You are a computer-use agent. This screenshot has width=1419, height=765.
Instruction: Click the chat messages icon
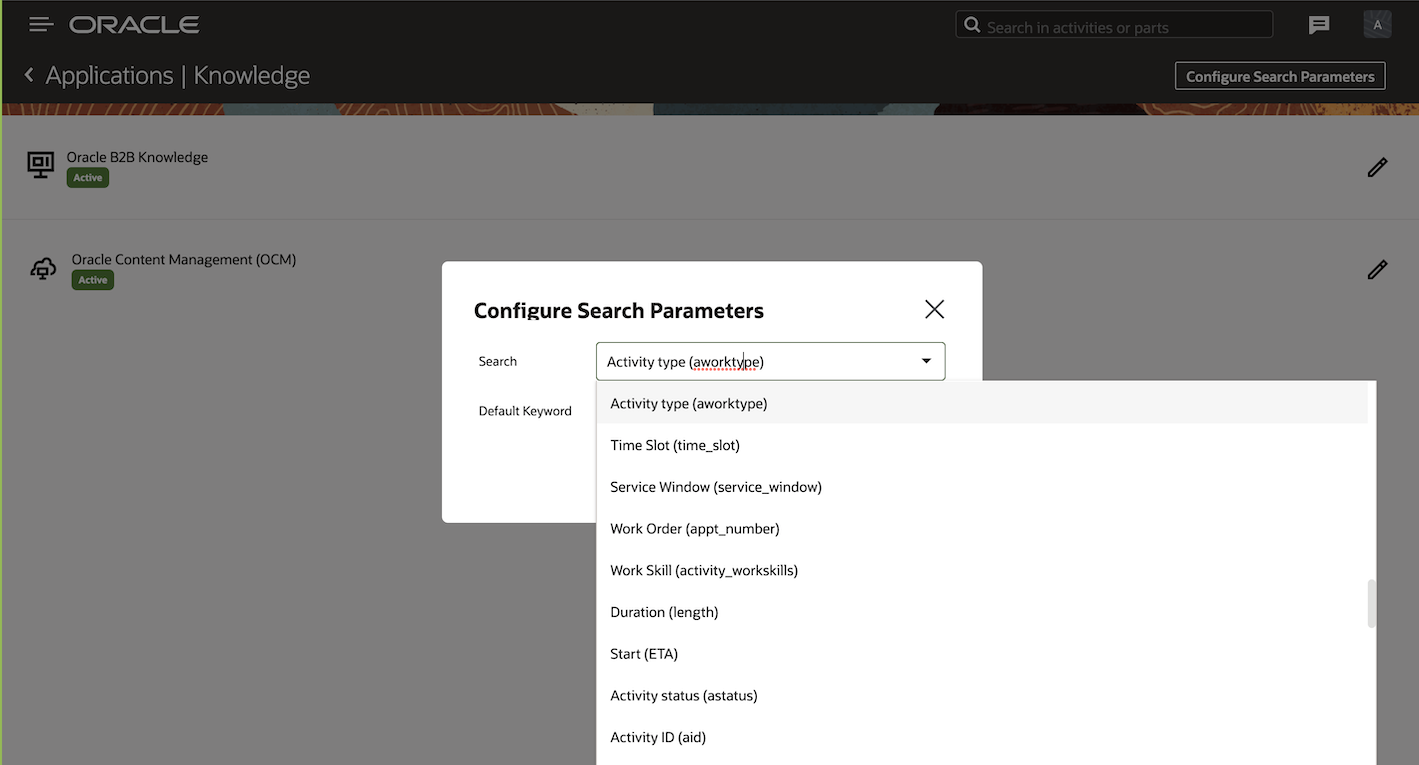pyautogui.click(x=1319, y=26)
